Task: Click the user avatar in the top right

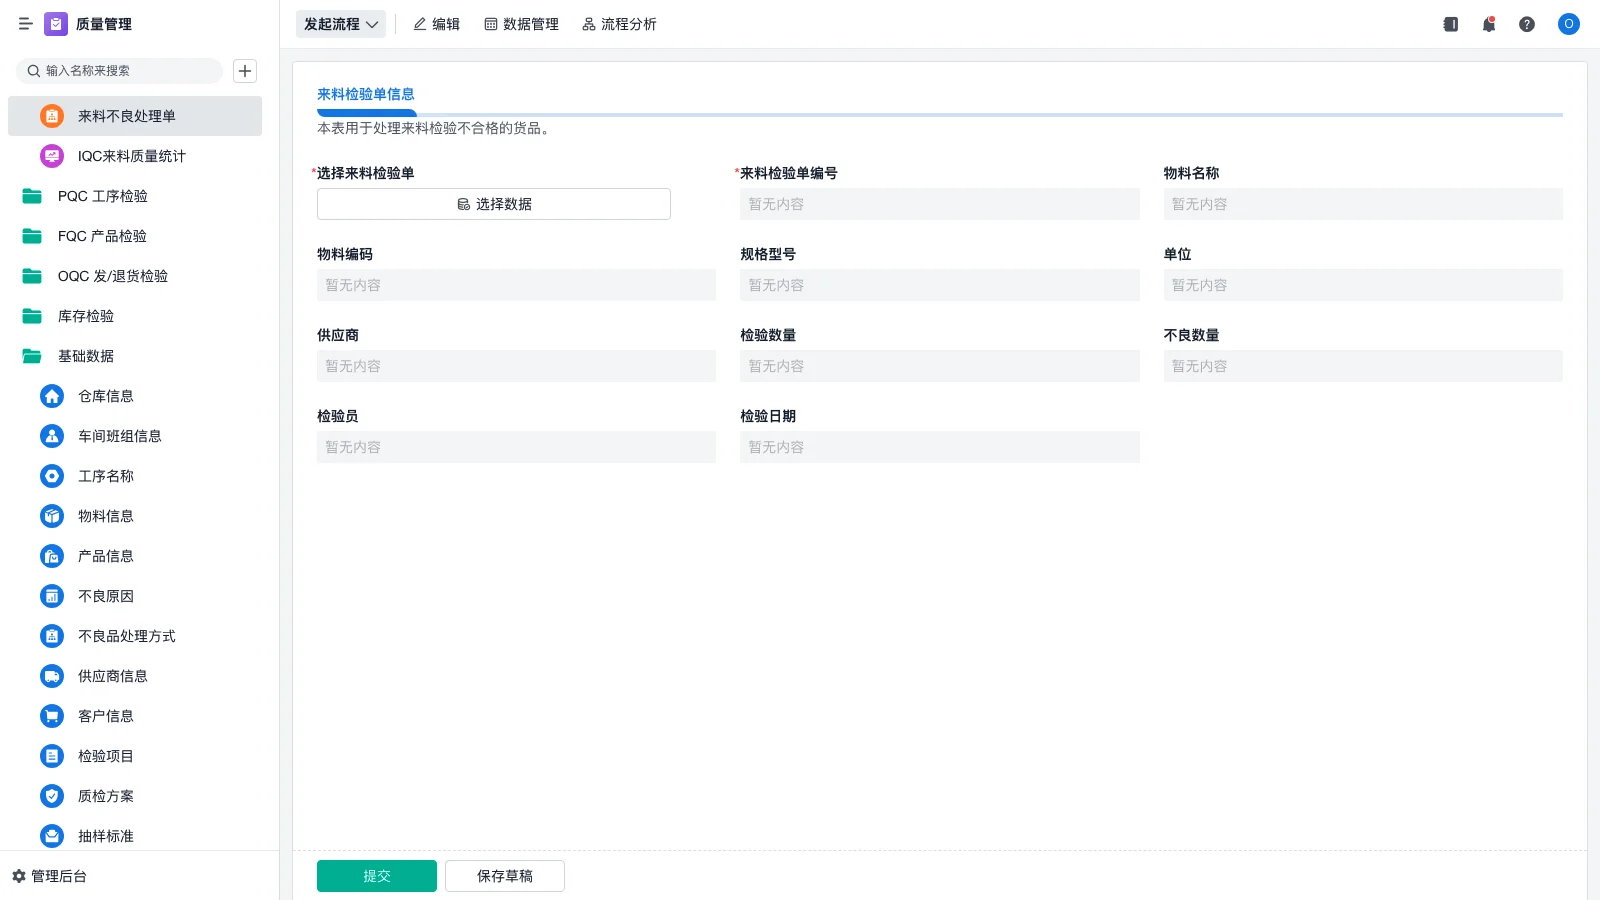Action: point(1568,24)
